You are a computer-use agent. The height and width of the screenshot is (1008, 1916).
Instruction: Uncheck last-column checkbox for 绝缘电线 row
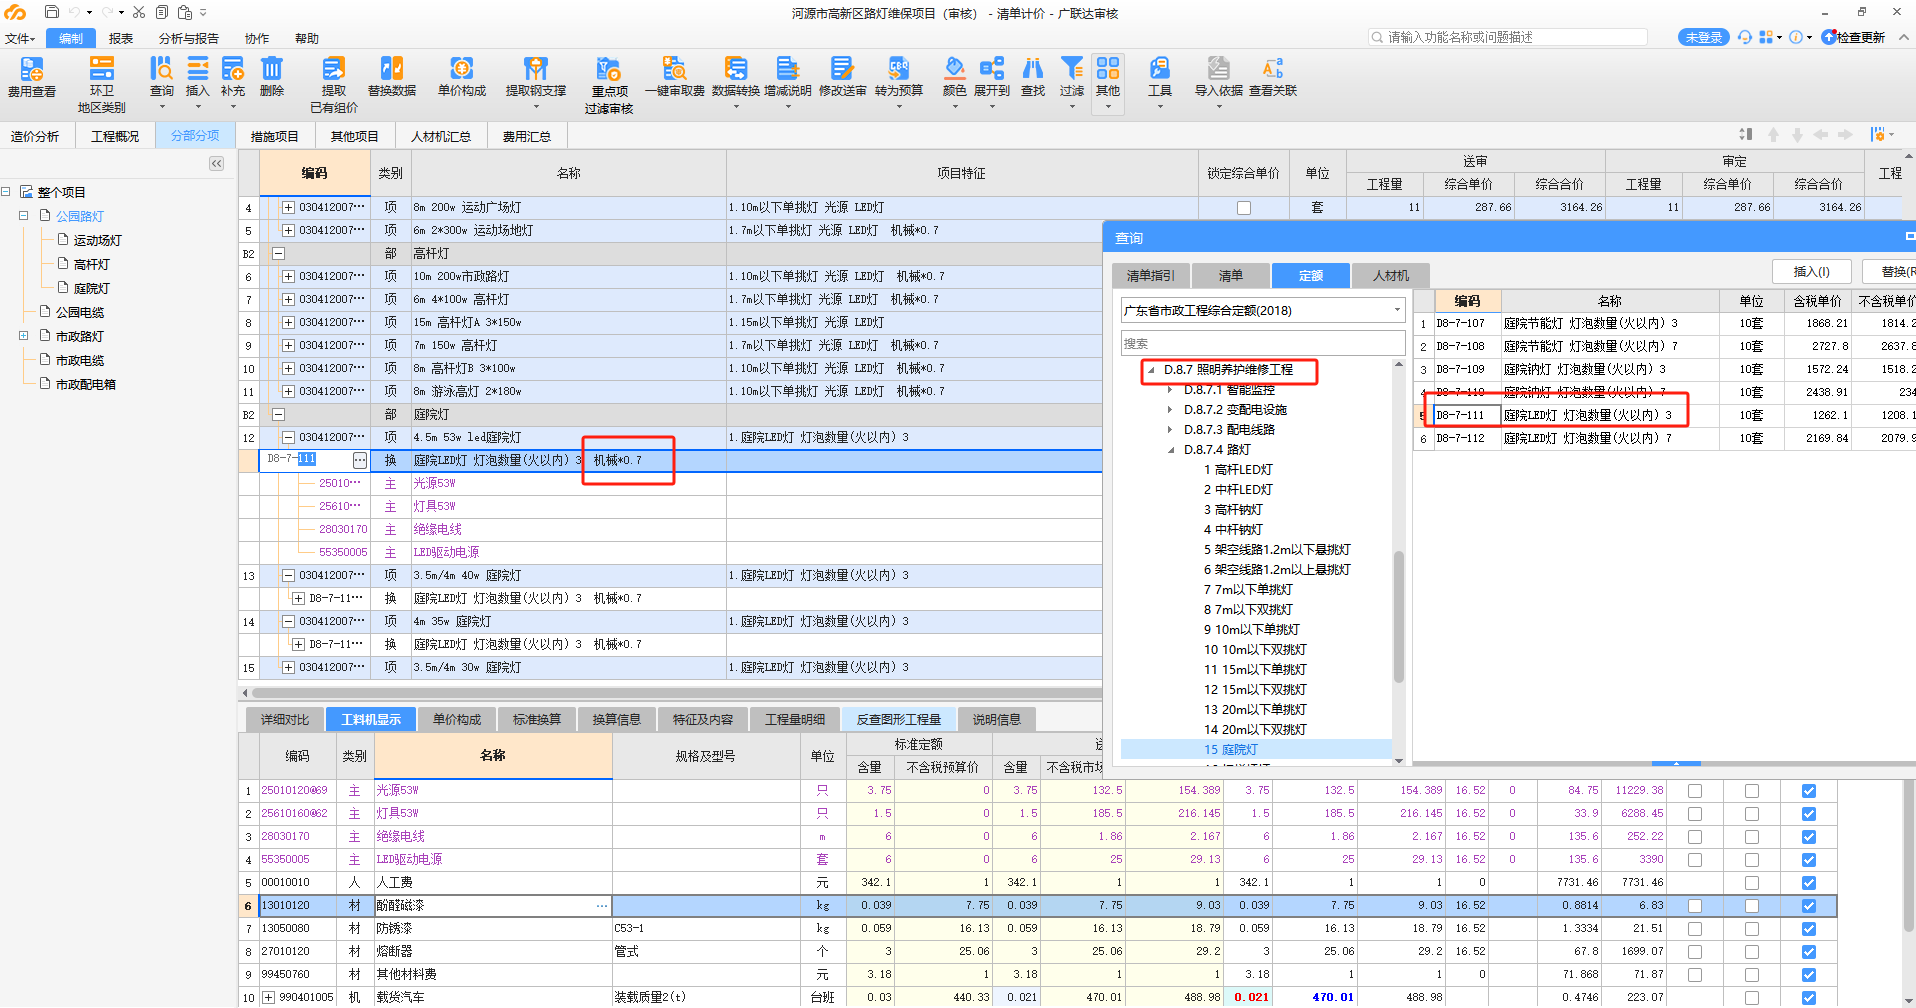pyautogui.click(x=1808, y=837)
